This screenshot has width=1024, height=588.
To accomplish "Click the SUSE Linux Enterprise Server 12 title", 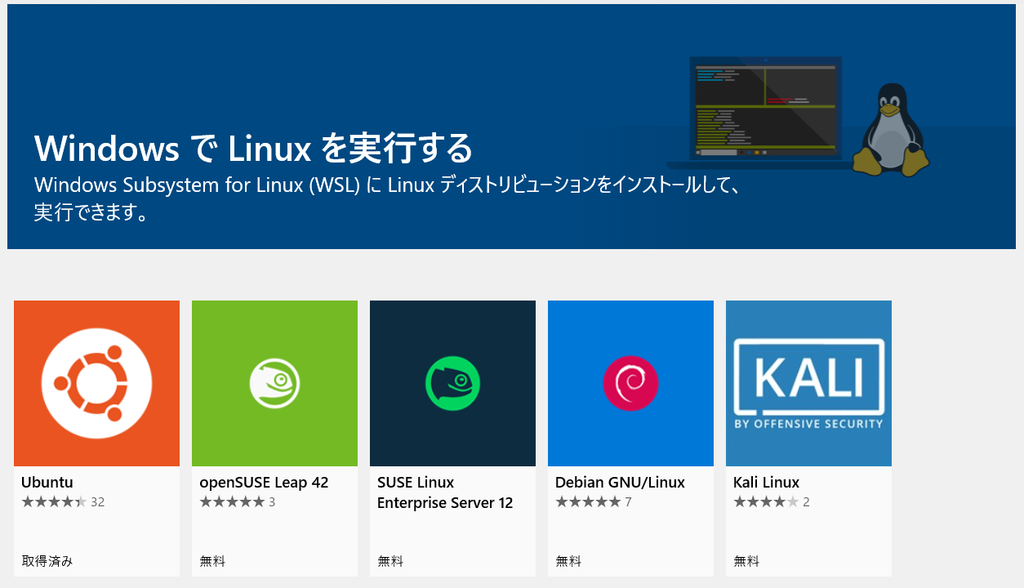I will coord(445,493).
